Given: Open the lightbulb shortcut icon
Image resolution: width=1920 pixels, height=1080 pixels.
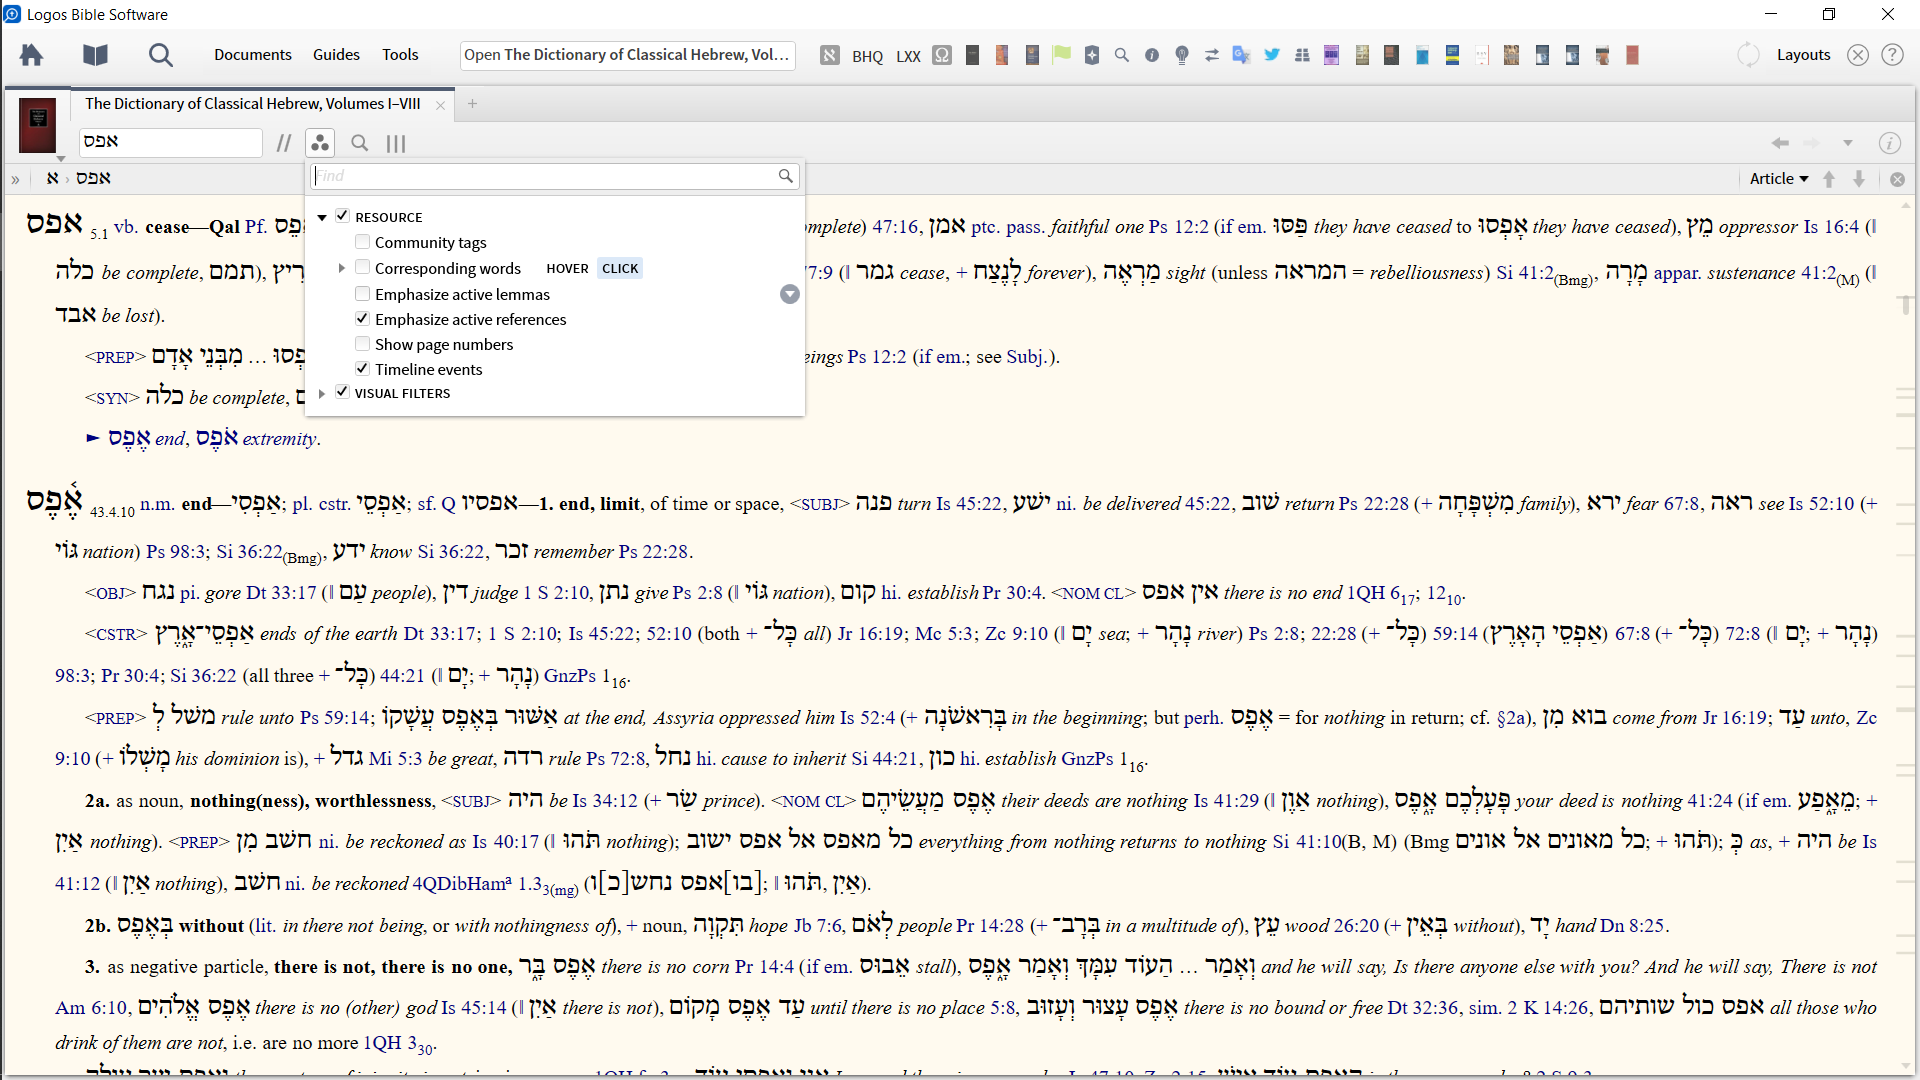Looking at the screenshot, I should pos(1181,55).
